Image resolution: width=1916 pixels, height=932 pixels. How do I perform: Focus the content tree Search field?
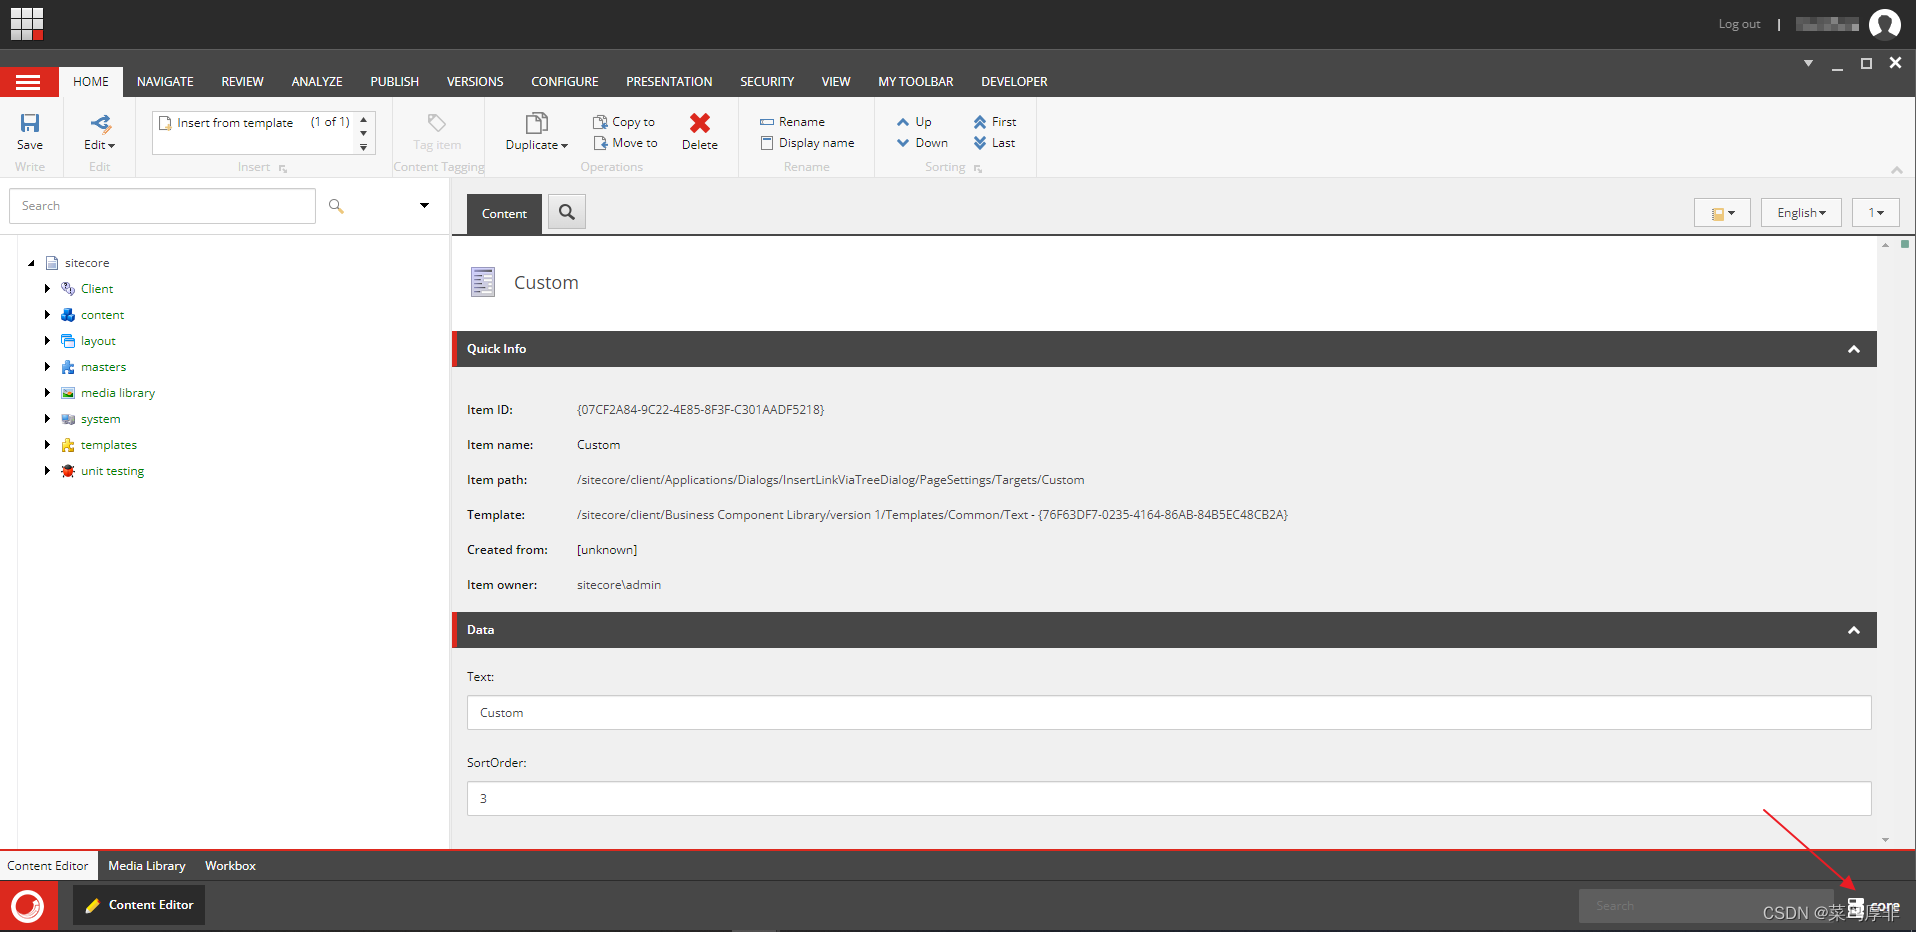coord(163,206)
